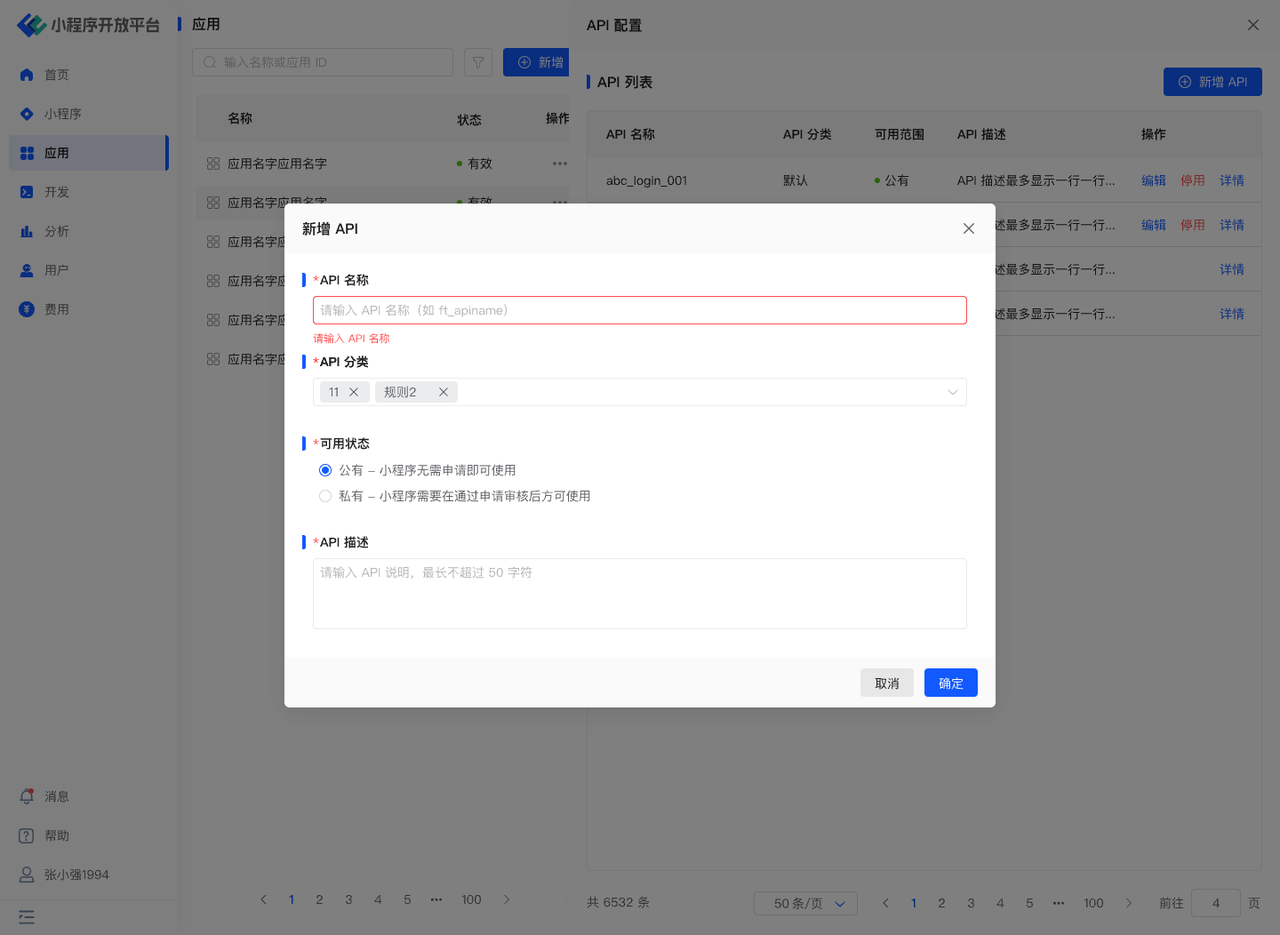Click the 张小强1994 user profile icon
This screenshot has width=1280, height=935.
(27, 874)
